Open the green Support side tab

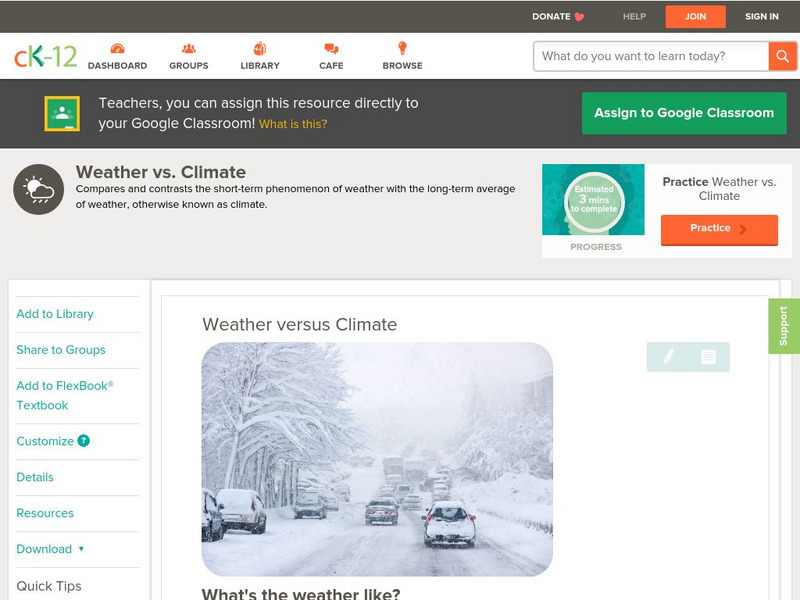(784, 326)
